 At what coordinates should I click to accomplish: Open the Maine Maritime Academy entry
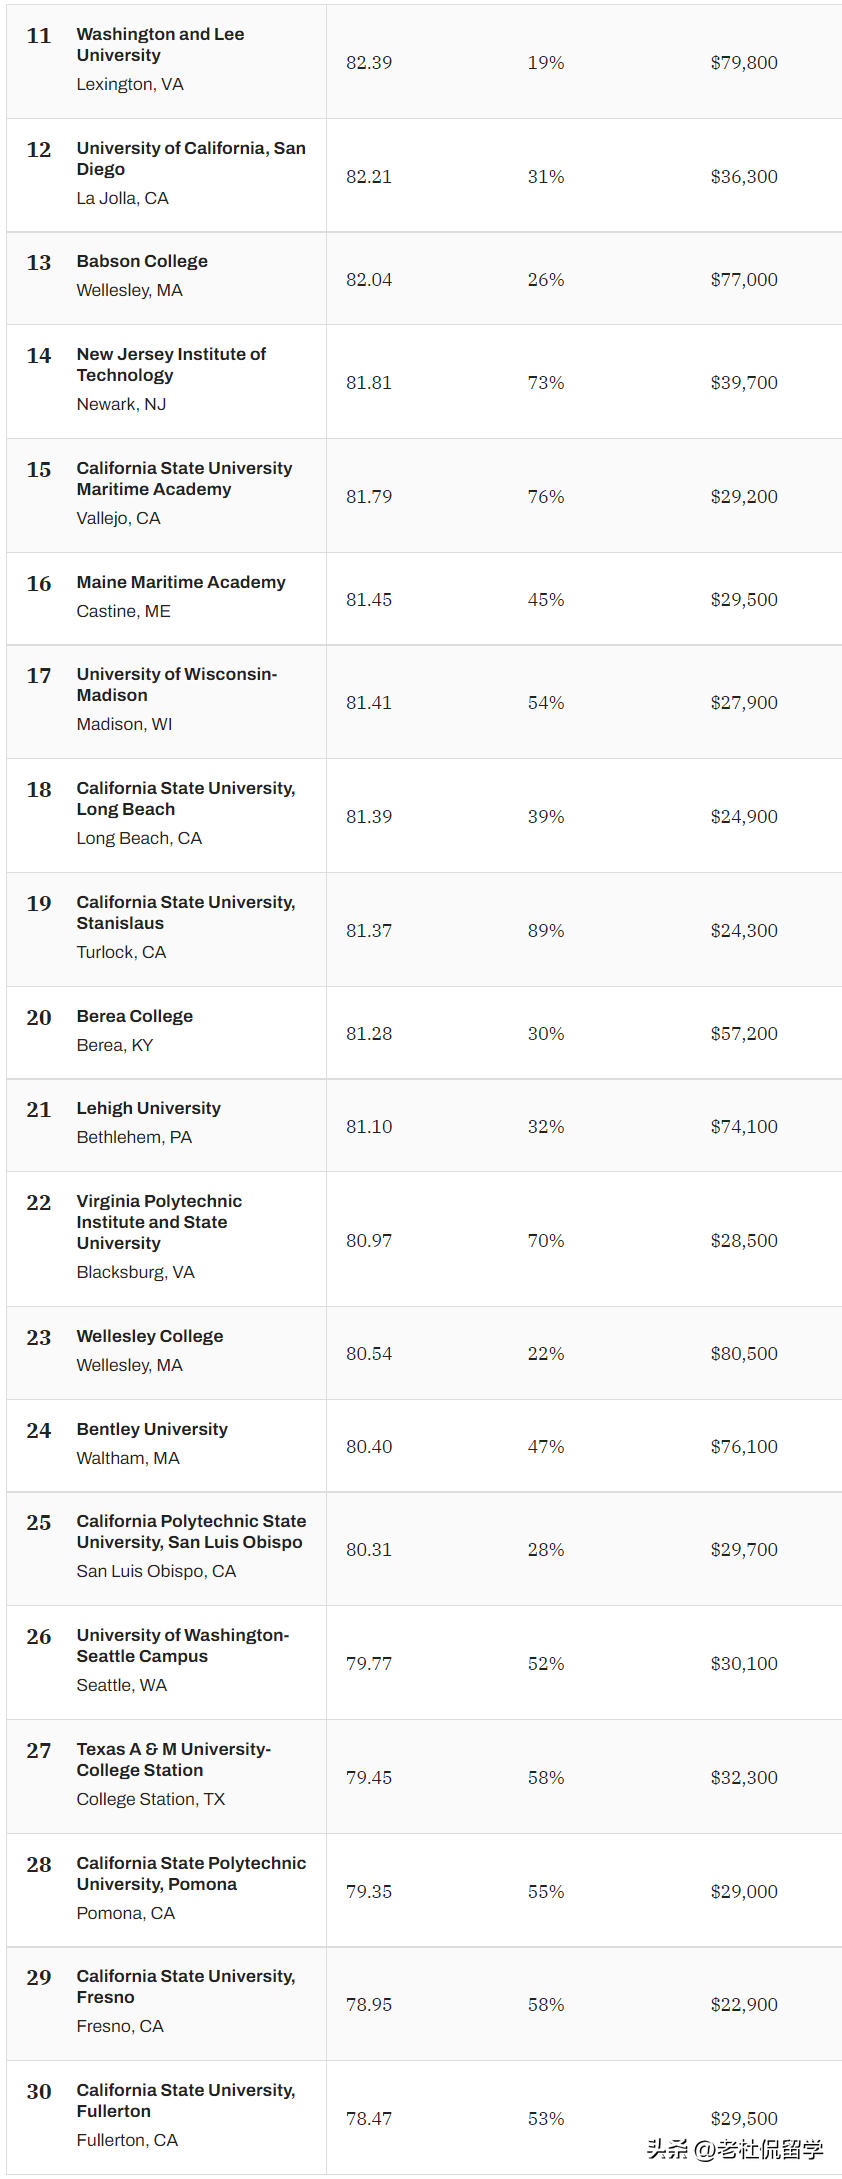(x=181, y=582)
